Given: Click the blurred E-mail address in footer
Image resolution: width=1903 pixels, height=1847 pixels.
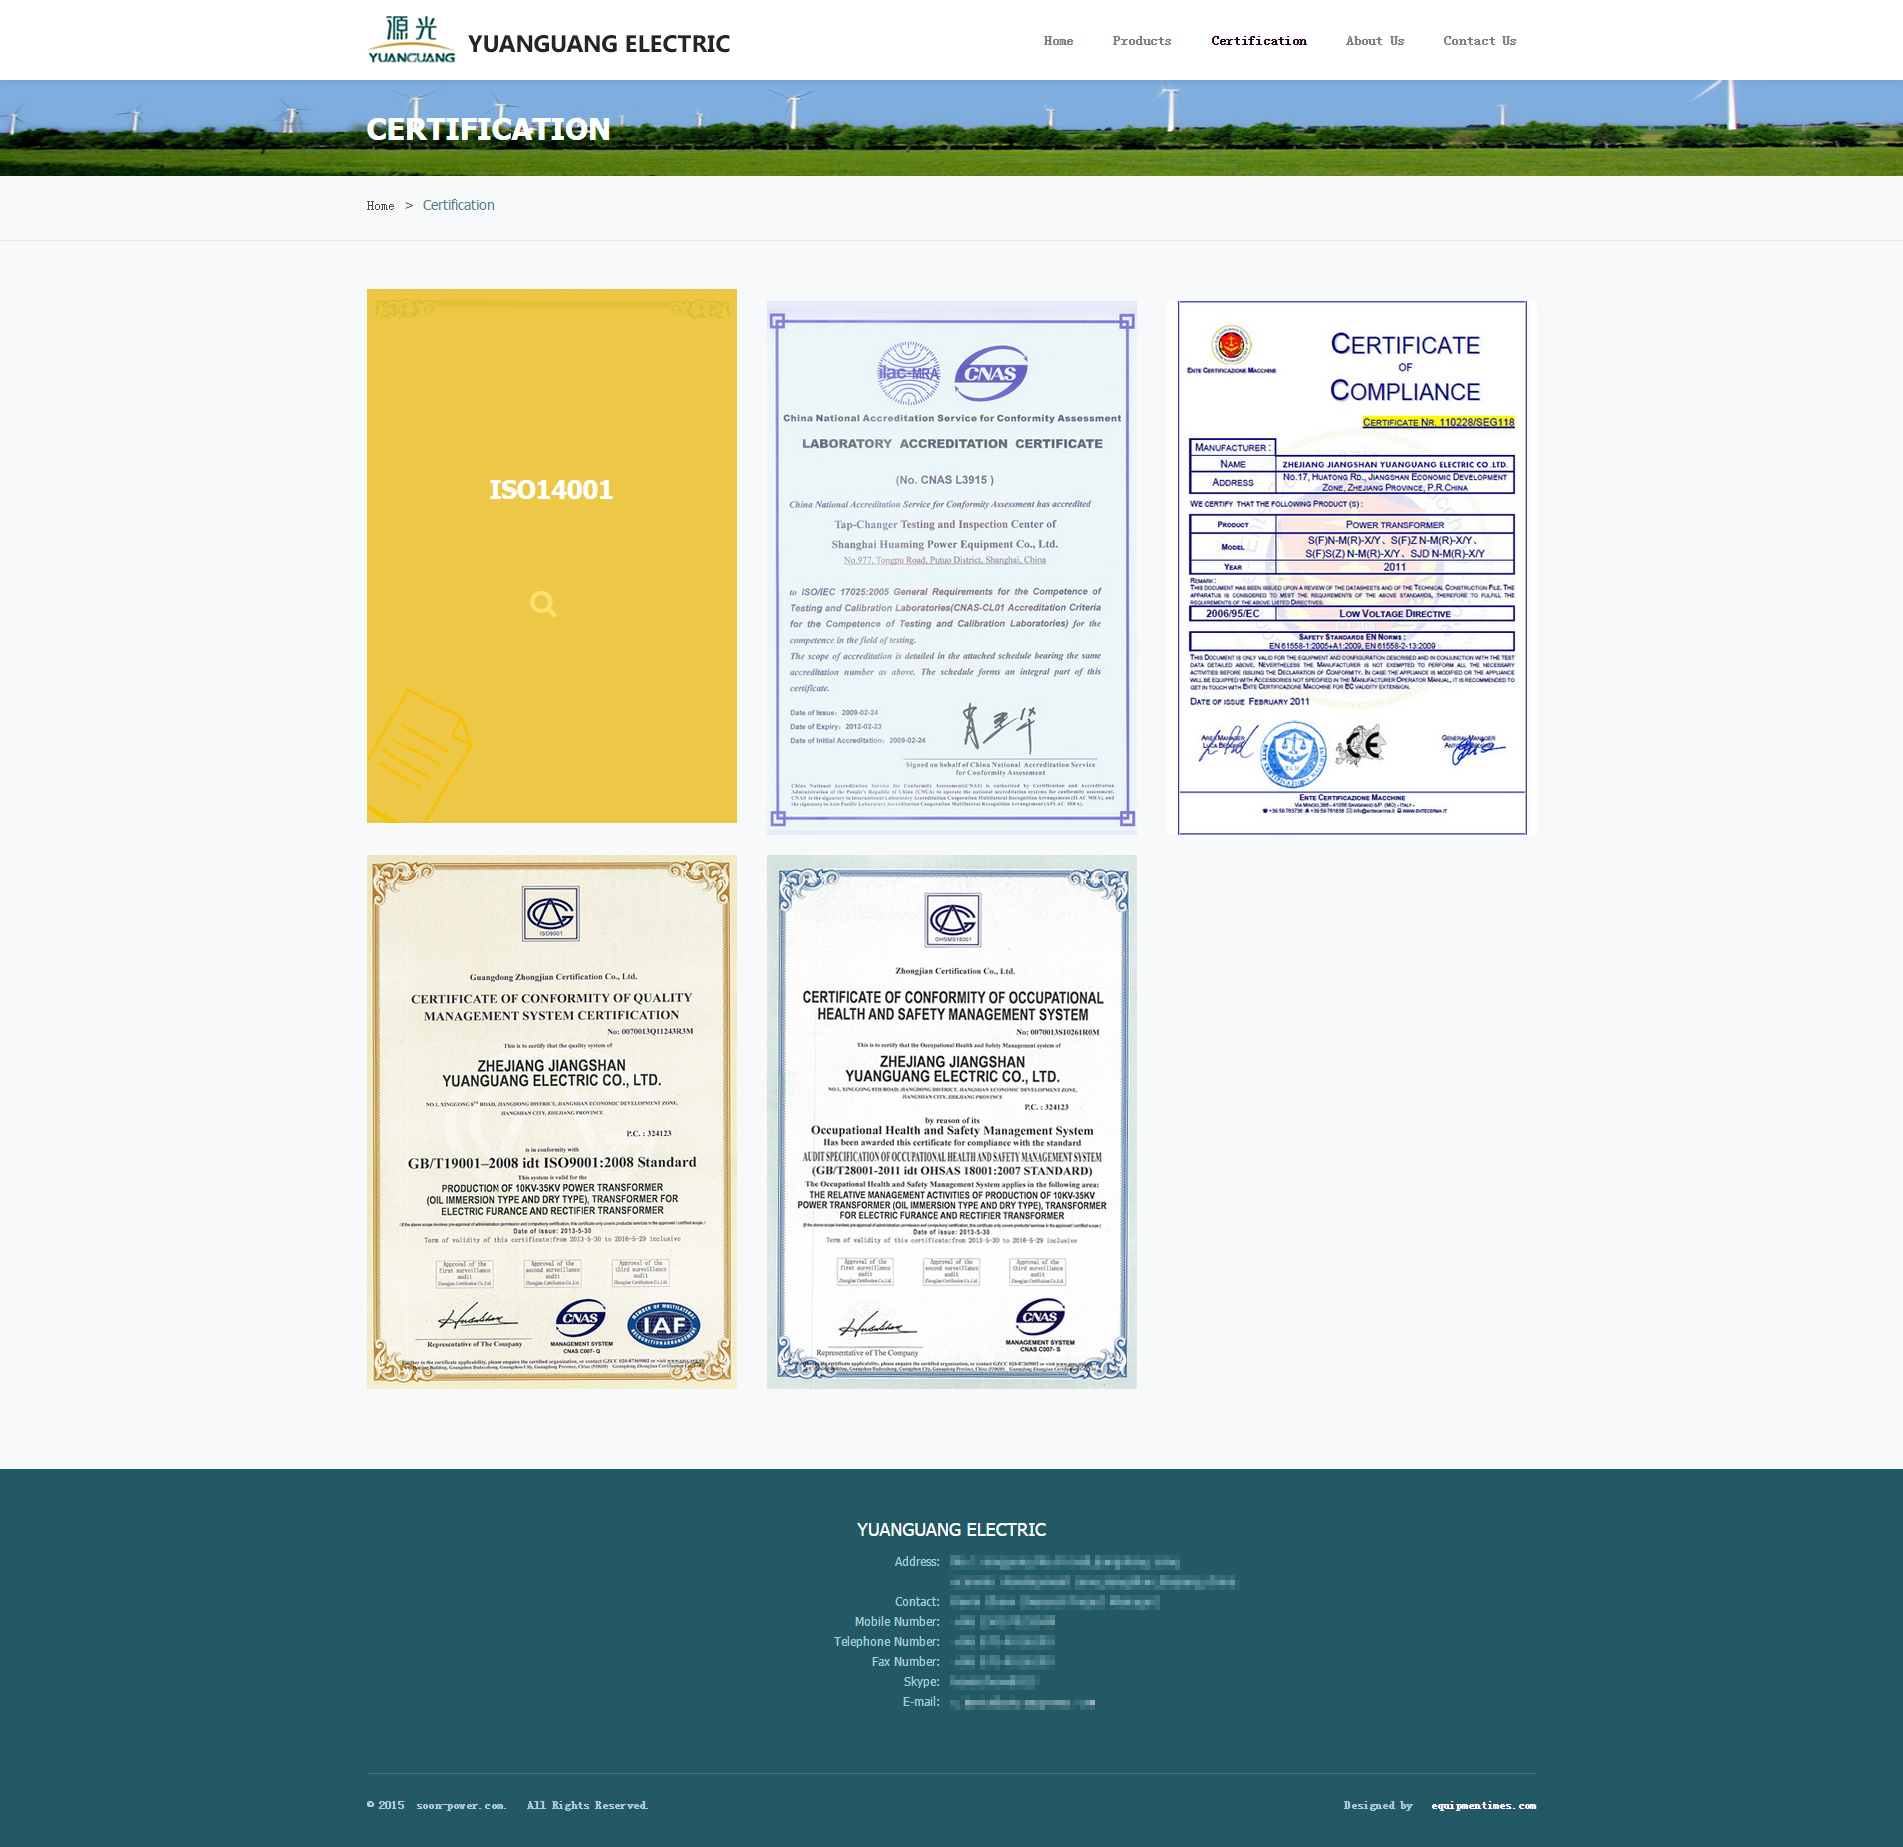Looking at the screenshot, I should (x=1022, y=1702).
